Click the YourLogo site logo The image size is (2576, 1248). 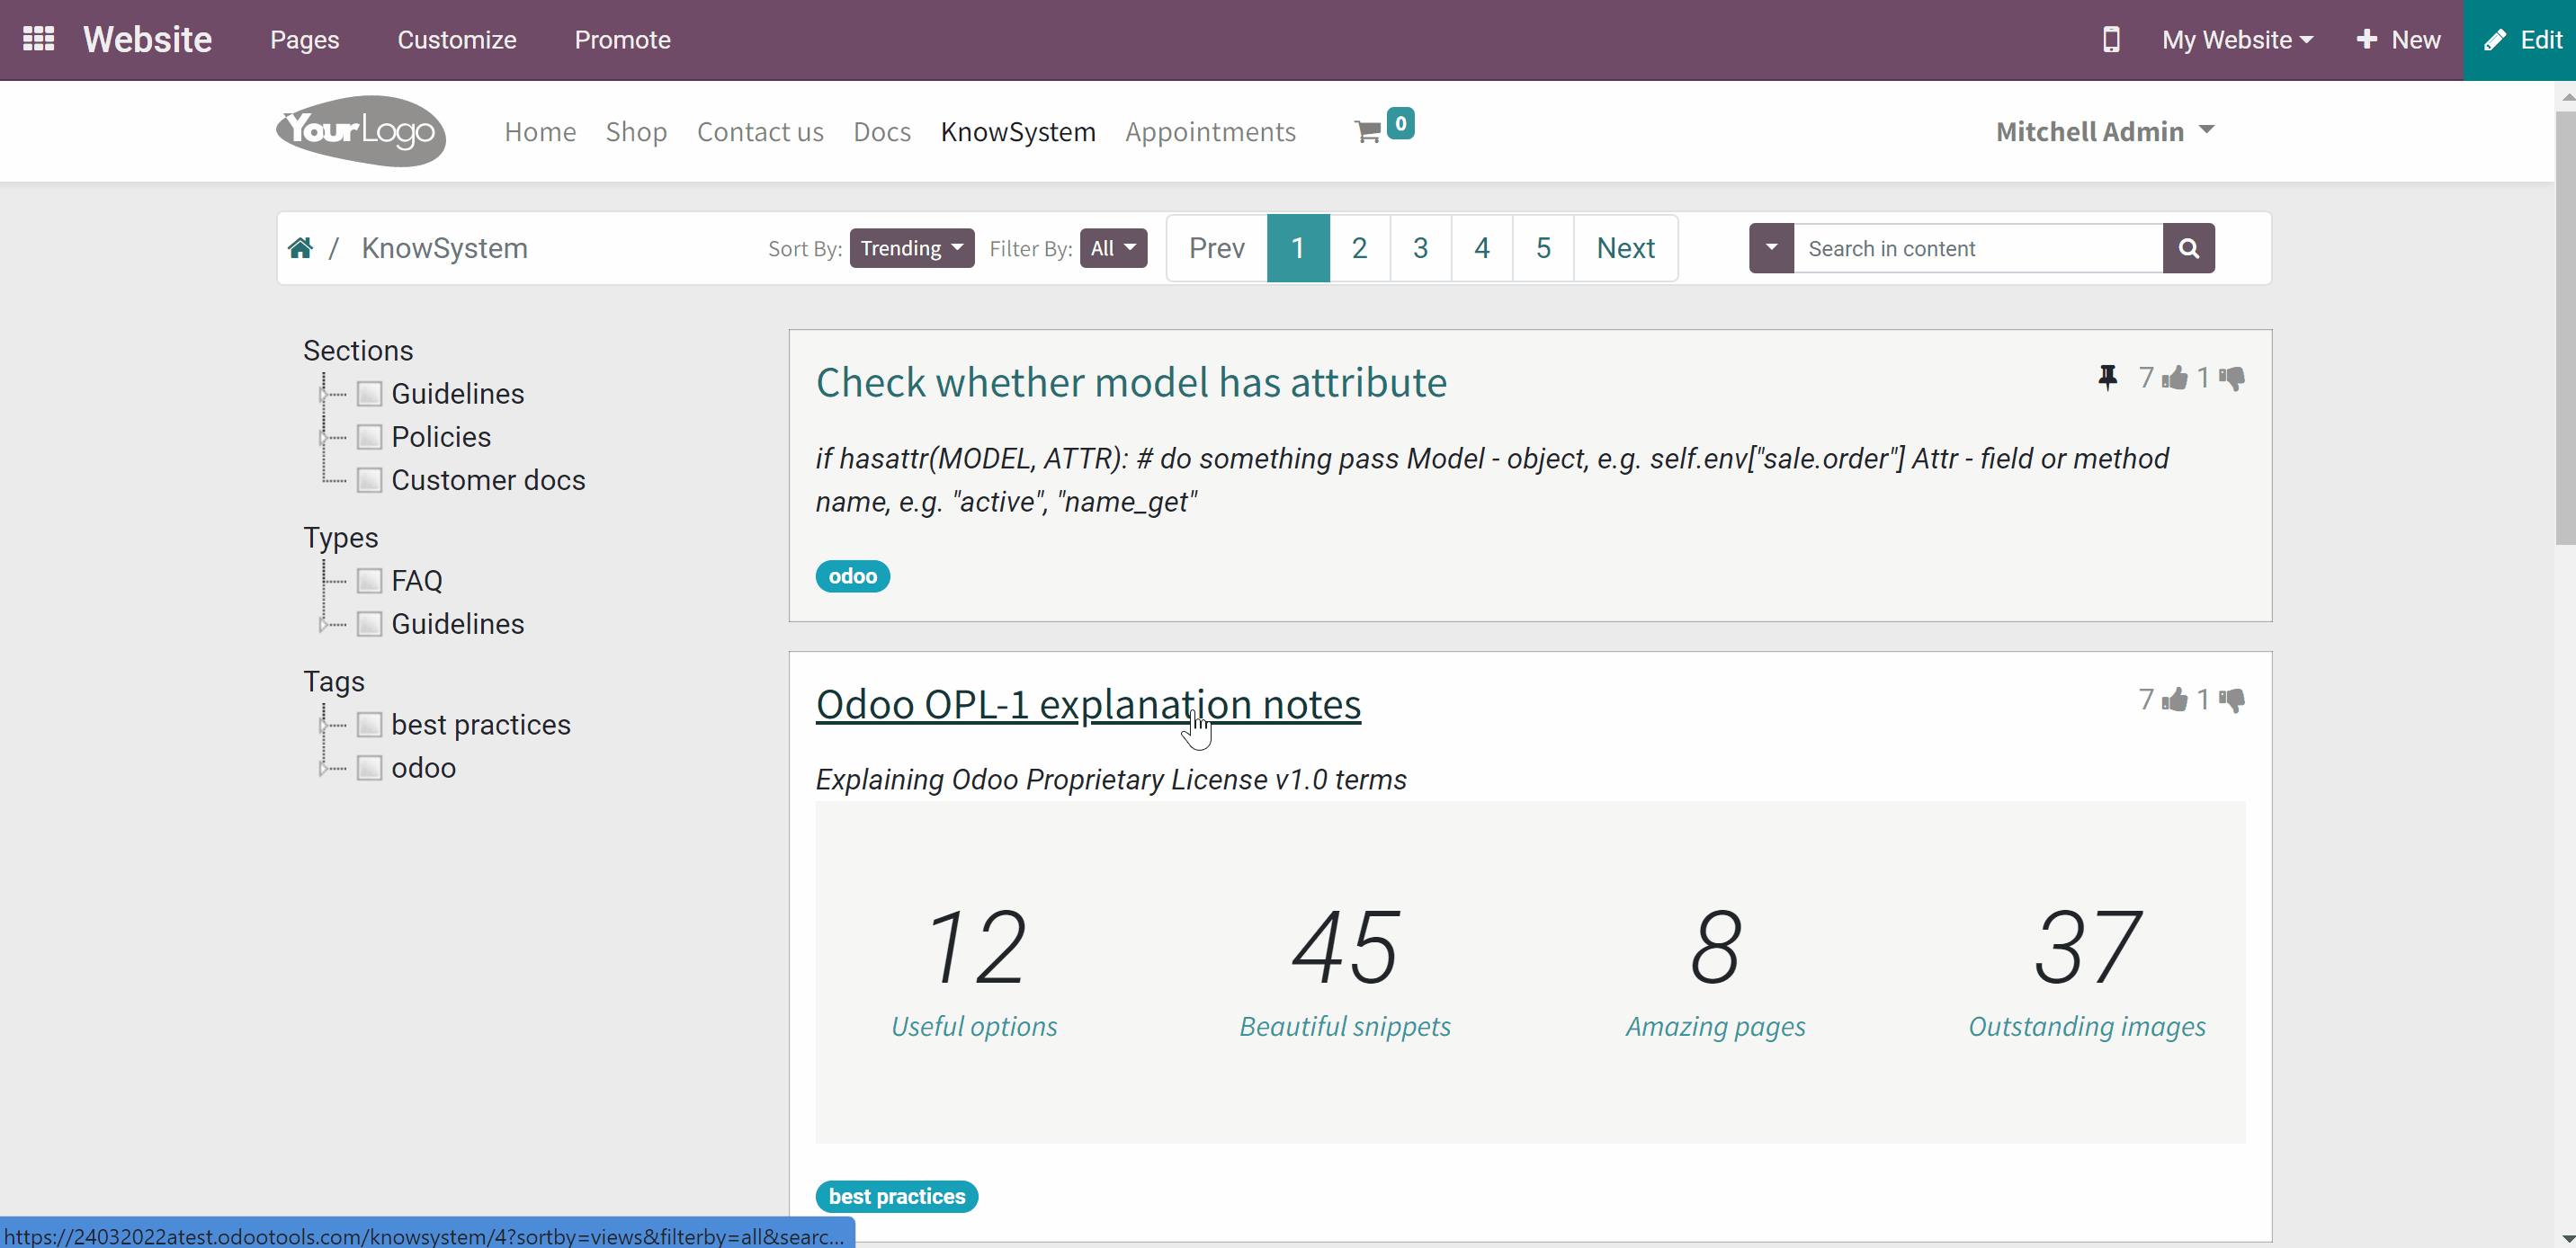[360, 131]
